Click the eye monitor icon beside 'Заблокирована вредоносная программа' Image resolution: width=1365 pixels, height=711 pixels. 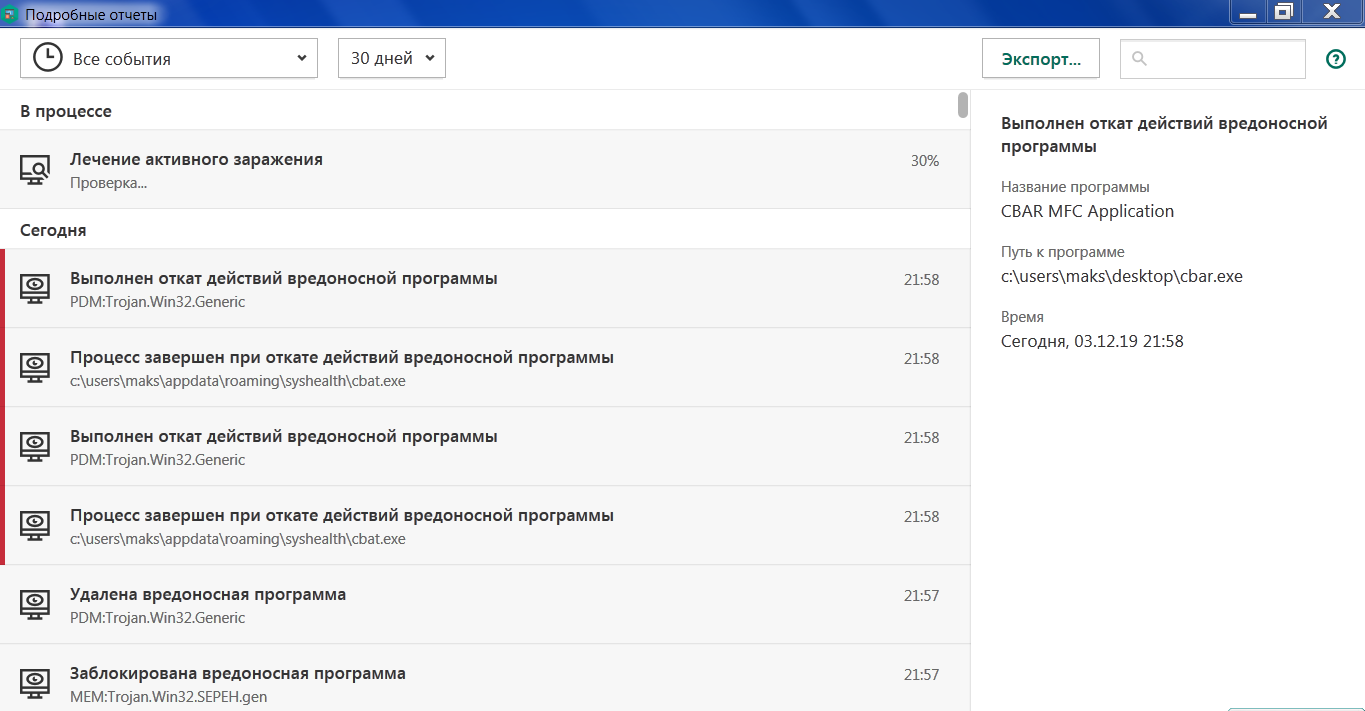click(x=36, y=684)
